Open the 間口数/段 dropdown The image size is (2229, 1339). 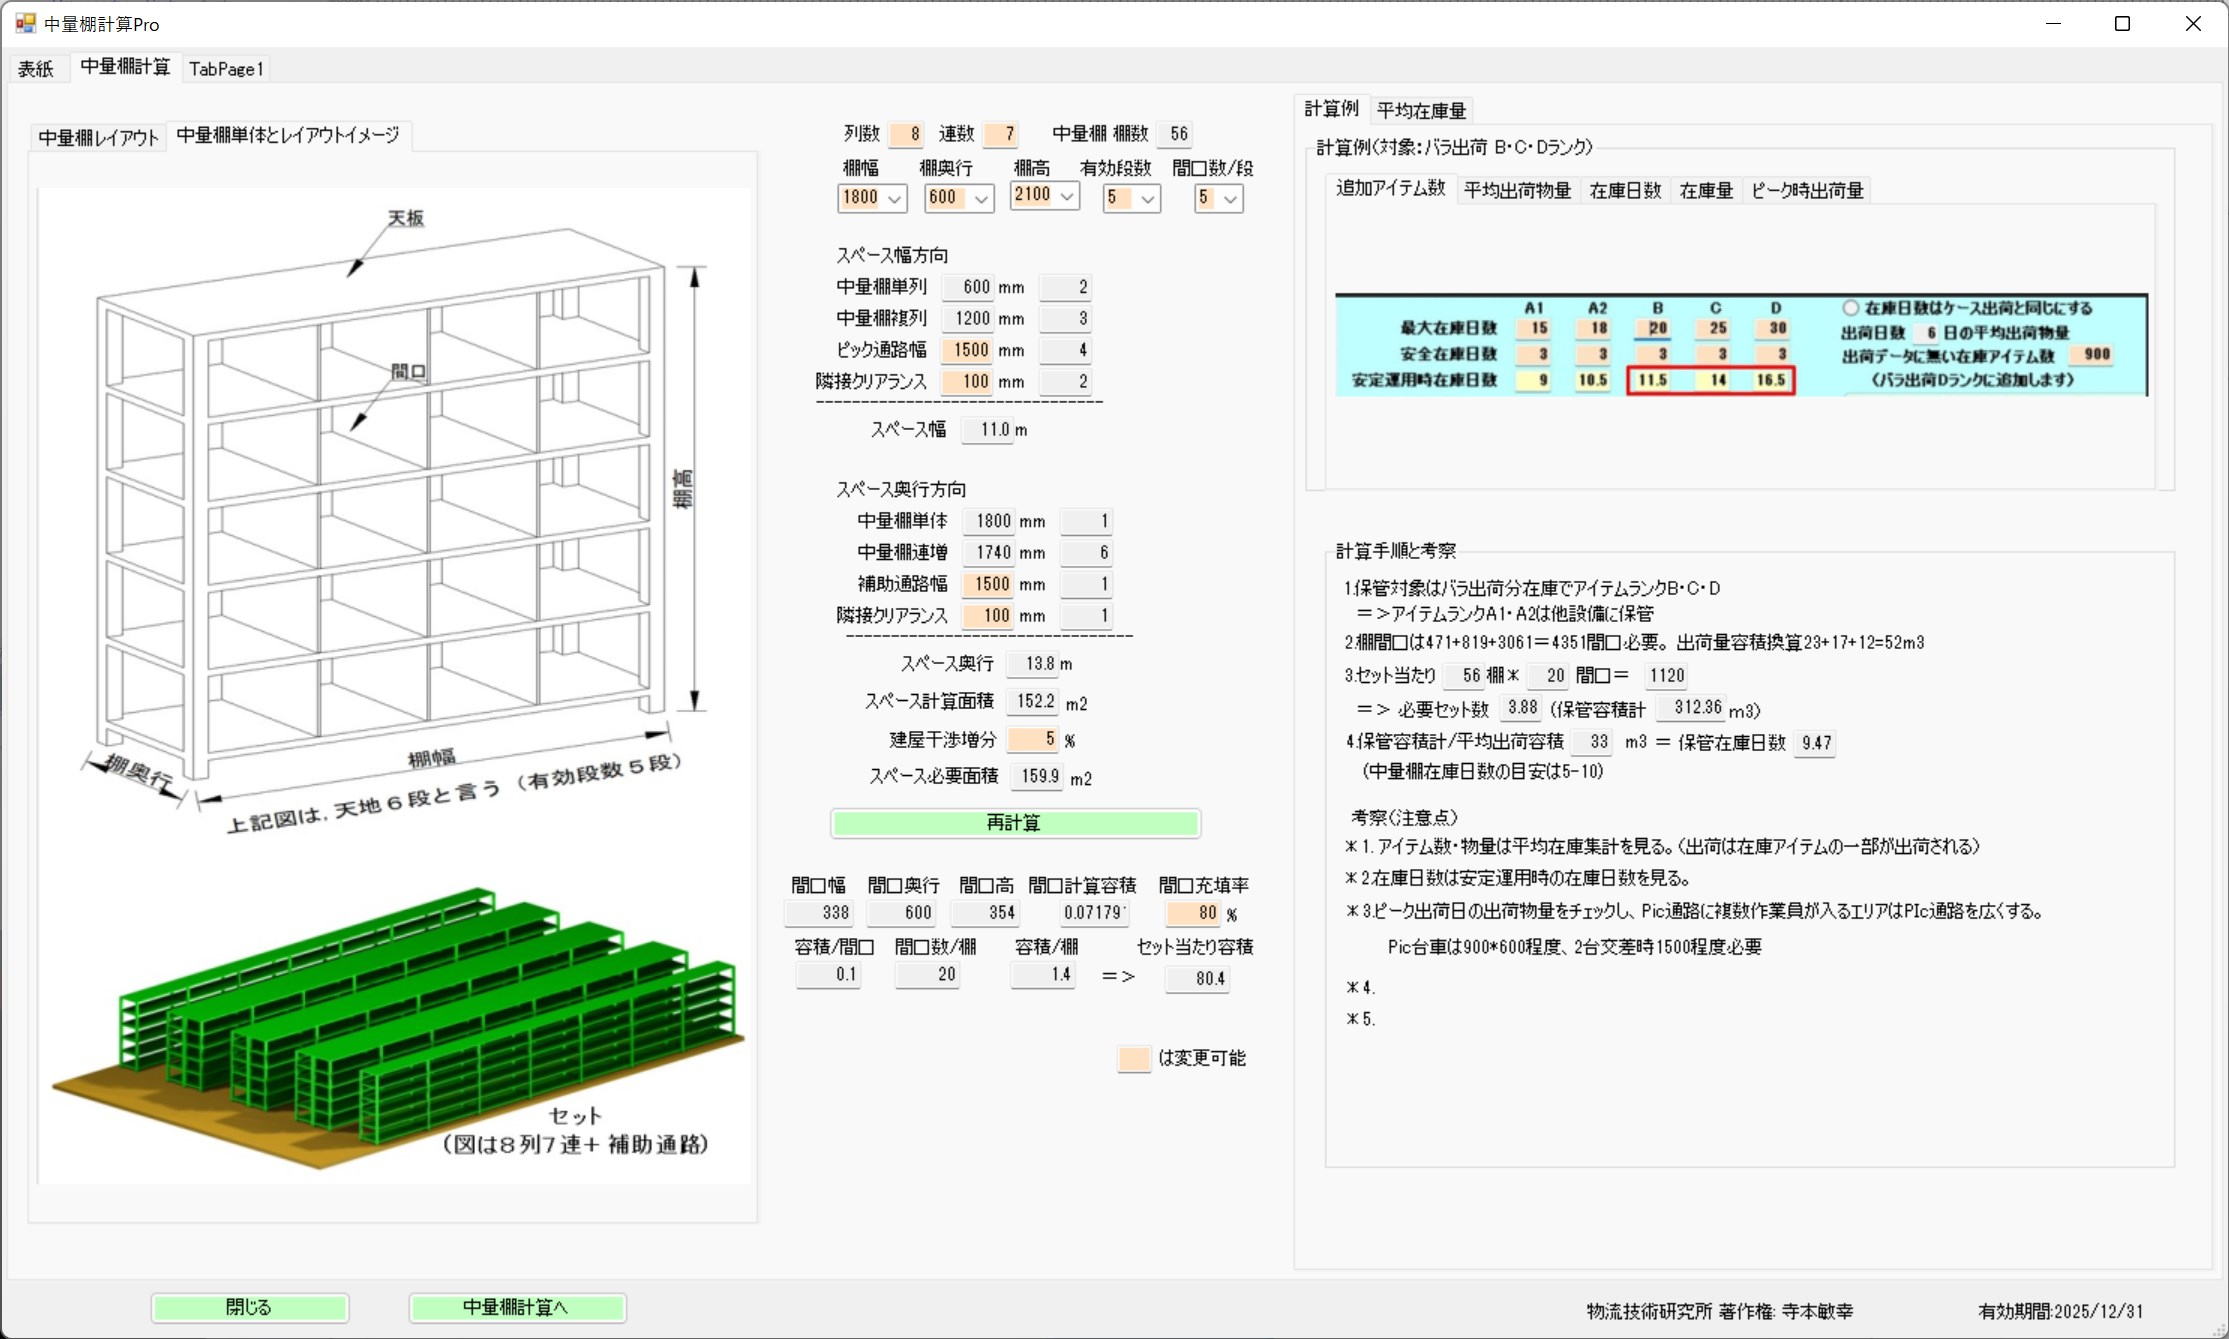[x=1231, y=198]
